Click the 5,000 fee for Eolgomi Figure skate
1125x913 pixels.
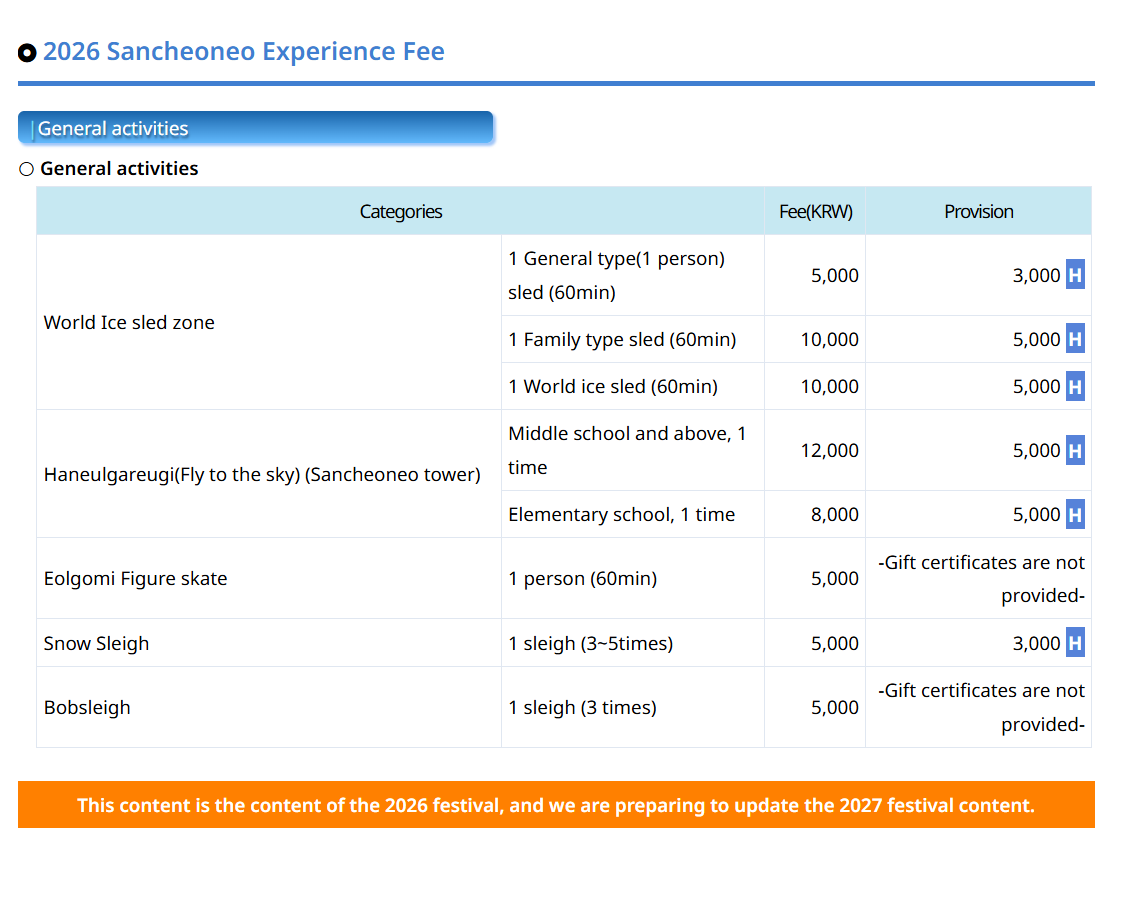coord(834,579)
